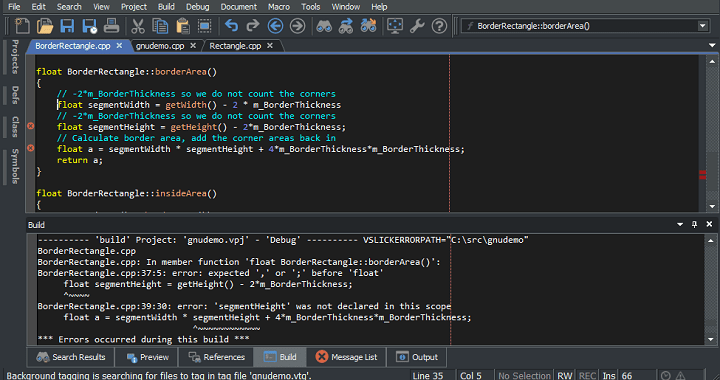Viewport: 720px width, 380px height.
Task: Click the Print toolbar icon
Action: pyautogui.click(x=111, y=26)
